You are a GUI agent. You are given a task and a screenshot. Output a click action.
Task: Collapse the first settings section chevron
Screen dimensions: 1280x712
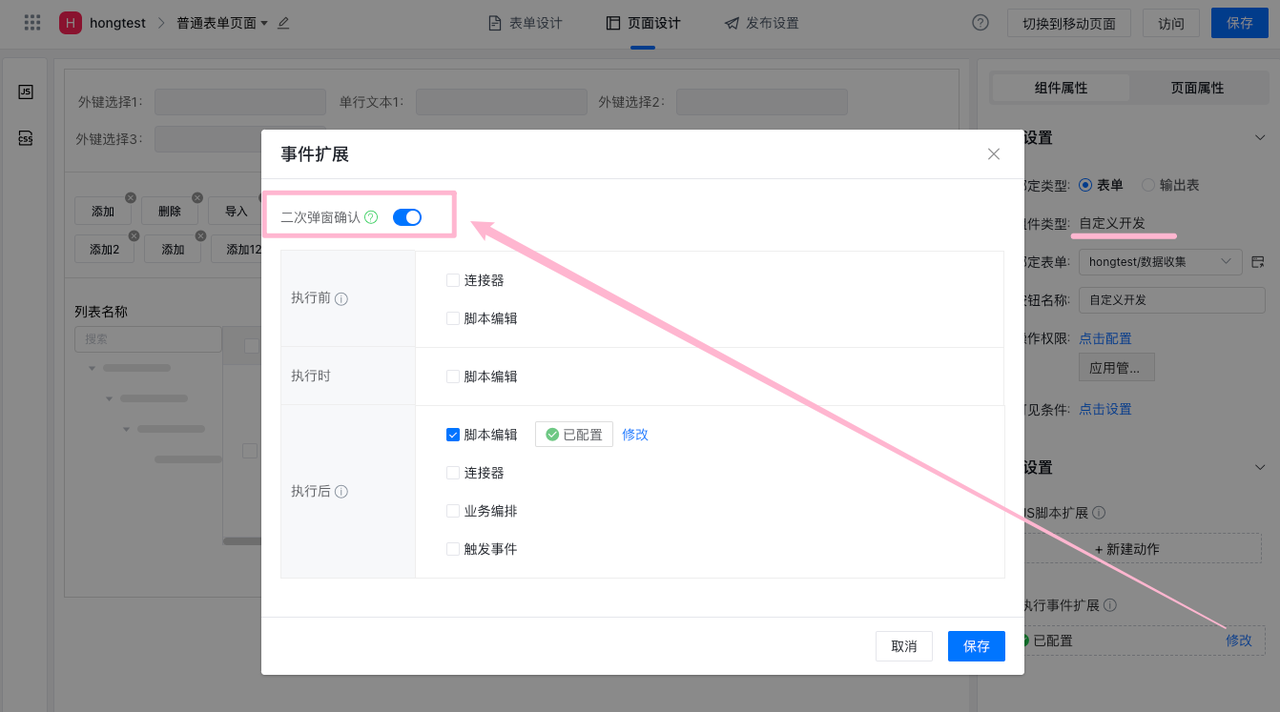(1259, 138)
